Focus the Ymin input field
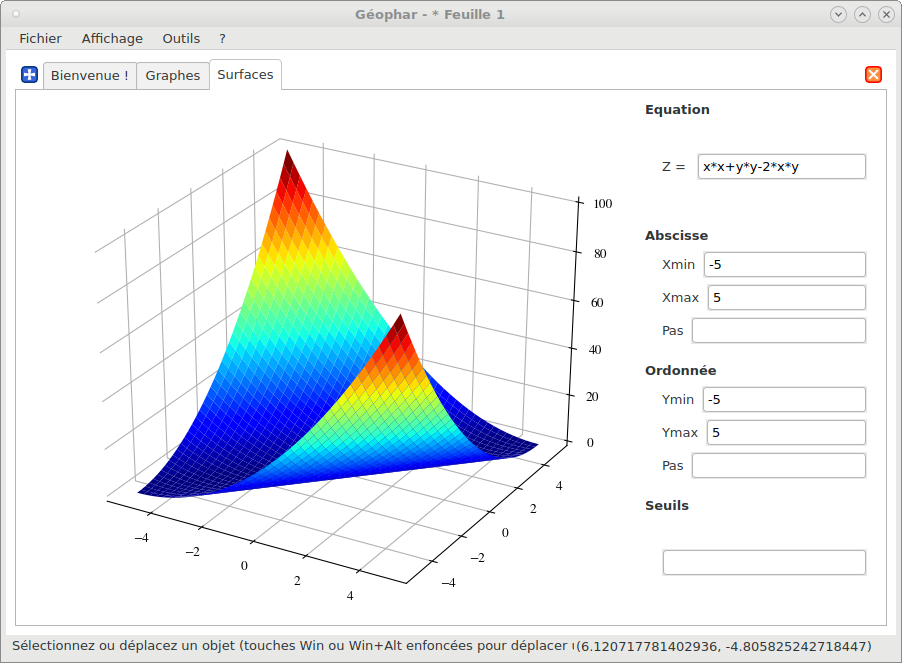Image resolution: width=902 pixels, height=663 pixels. pyautogui.click(x=784, y=400)
